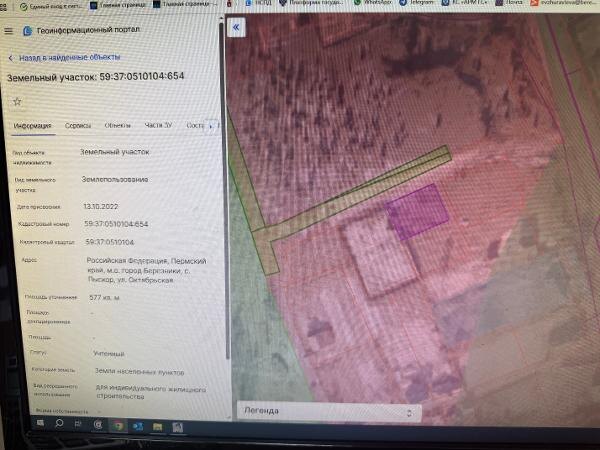The width and height of the screenshot is (600, 450).
Task: Click the Для индивидуального жилищного строительства value
Action: 151,393
